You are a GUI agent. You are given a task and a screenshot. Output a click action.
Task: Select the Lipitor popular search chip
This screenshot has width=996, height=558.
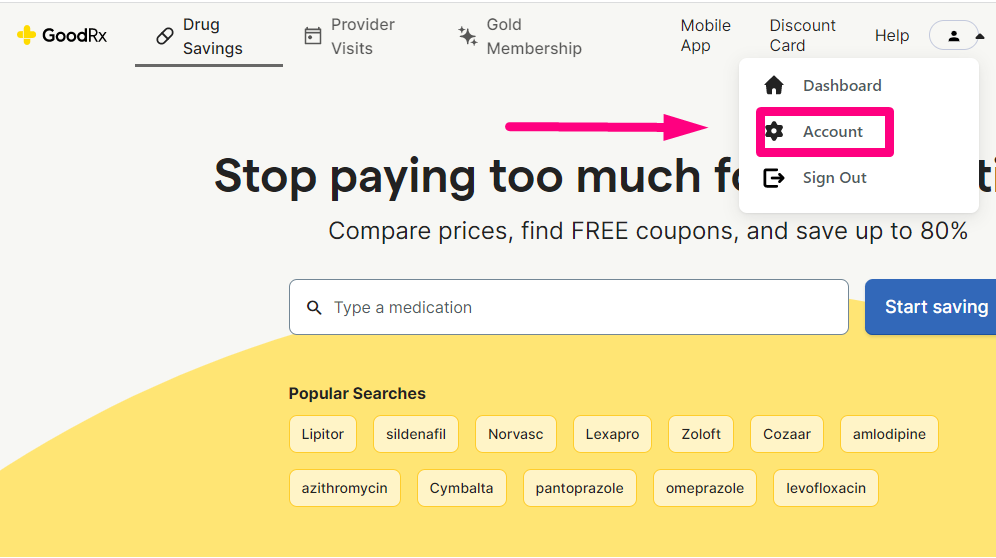(x=323, y=434)
